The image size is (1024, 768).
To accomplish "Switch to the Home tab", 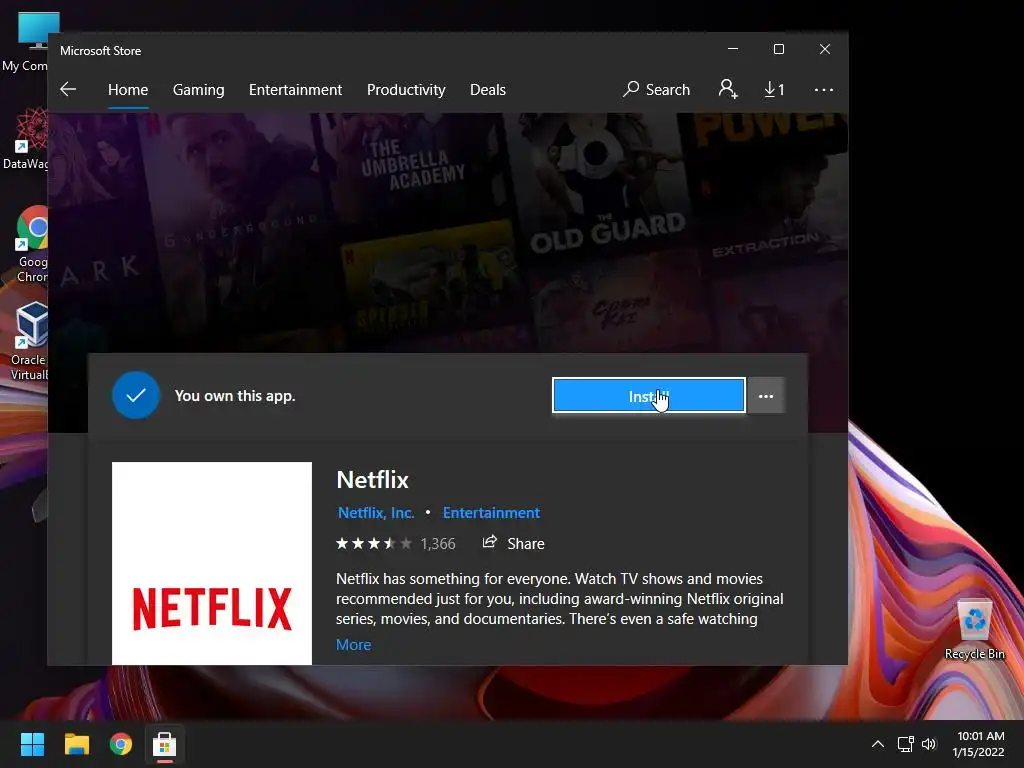I will (128, 89).
